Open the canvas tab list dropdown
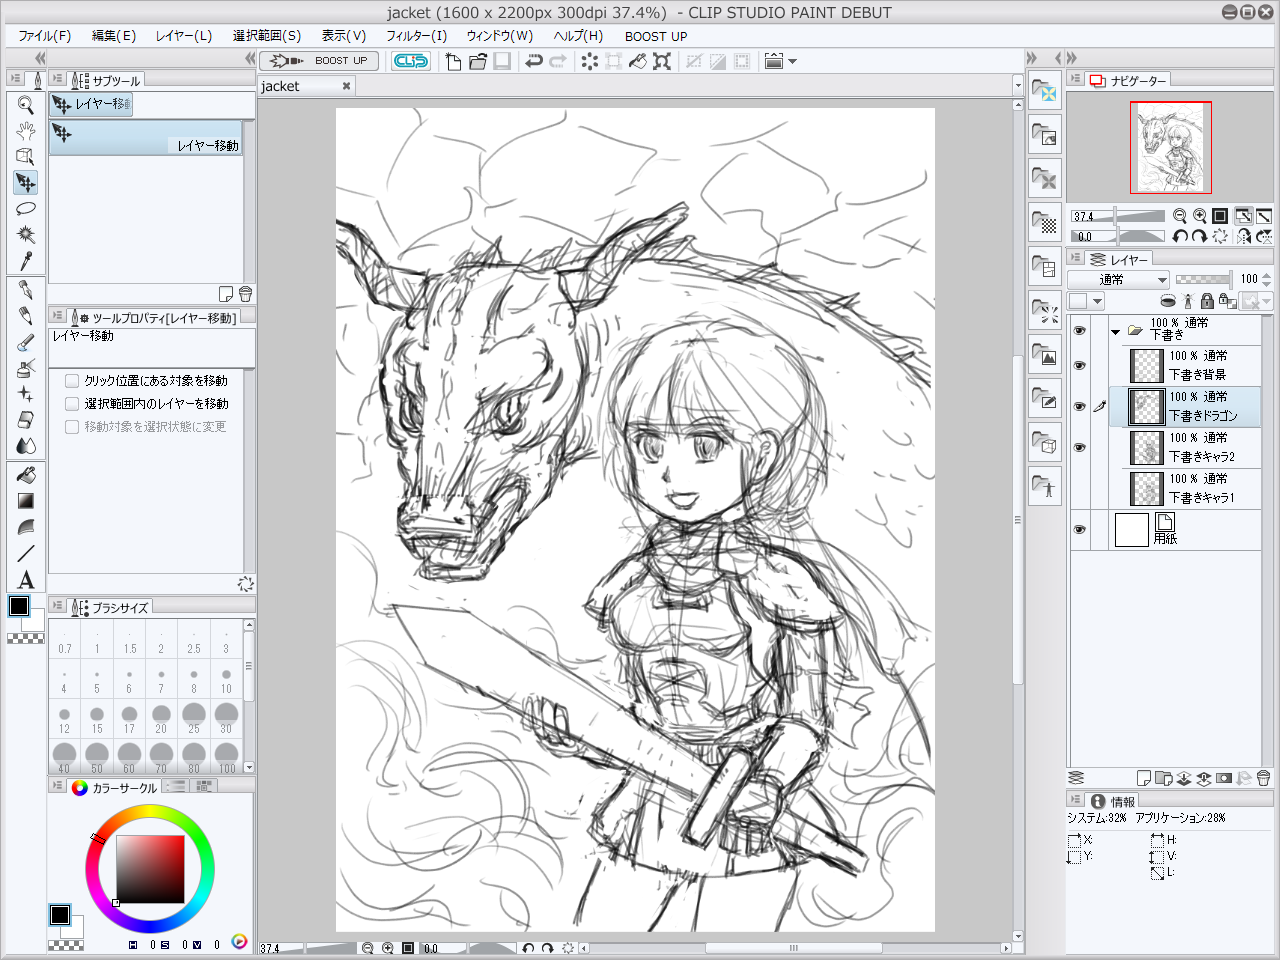Screen dimensions: 1280x960 pos(1018,86)
